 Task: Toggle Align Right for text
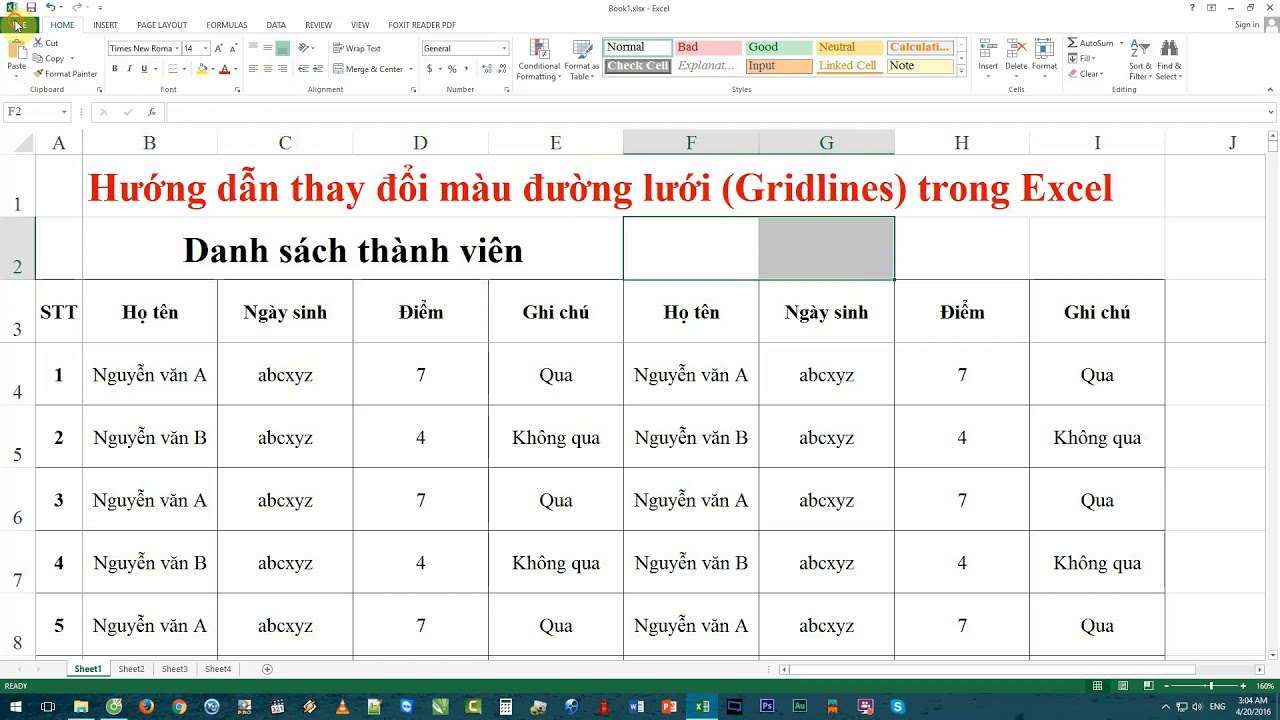283,69
